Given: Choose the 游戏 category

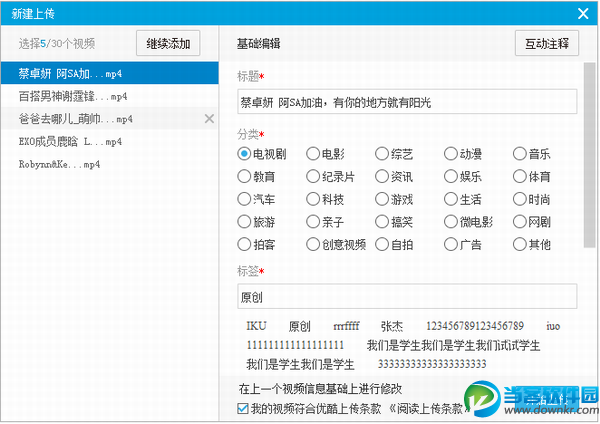Looking at the screenshot, I should coord(394,199).
